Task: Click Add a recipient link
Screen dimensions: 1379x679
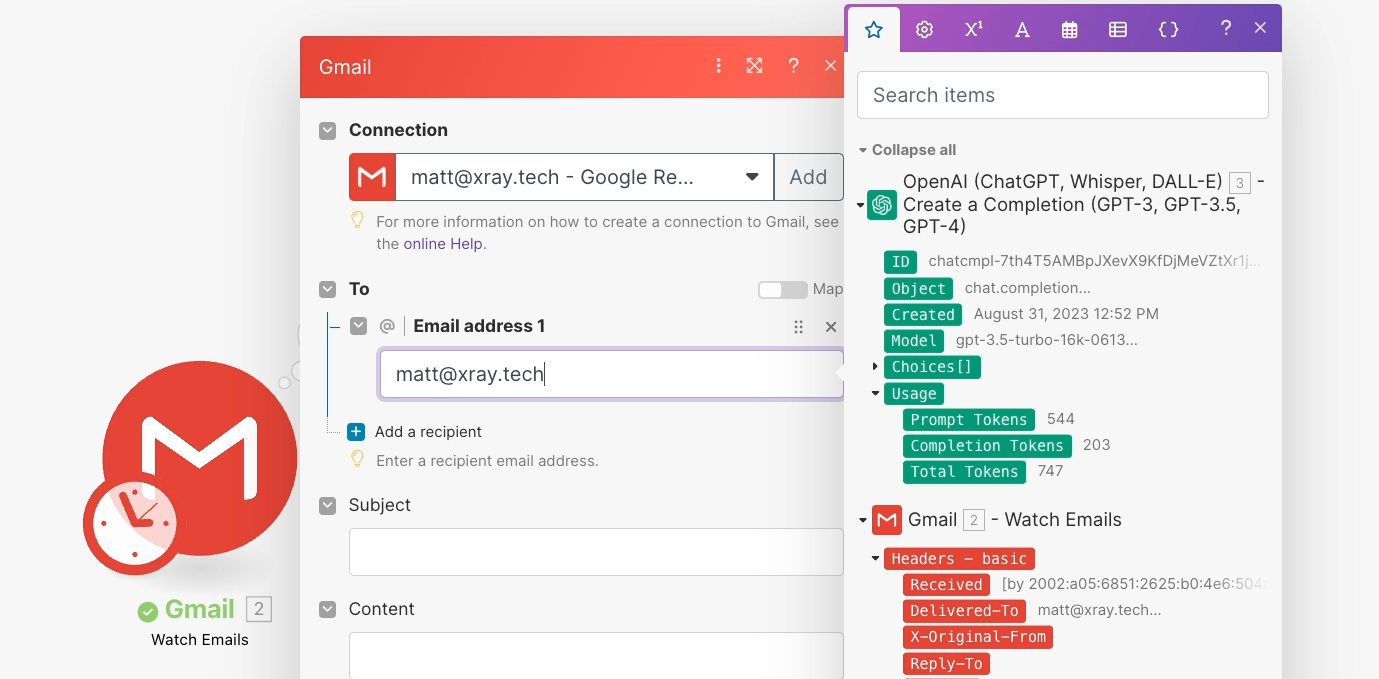Action: click(428, 432)
